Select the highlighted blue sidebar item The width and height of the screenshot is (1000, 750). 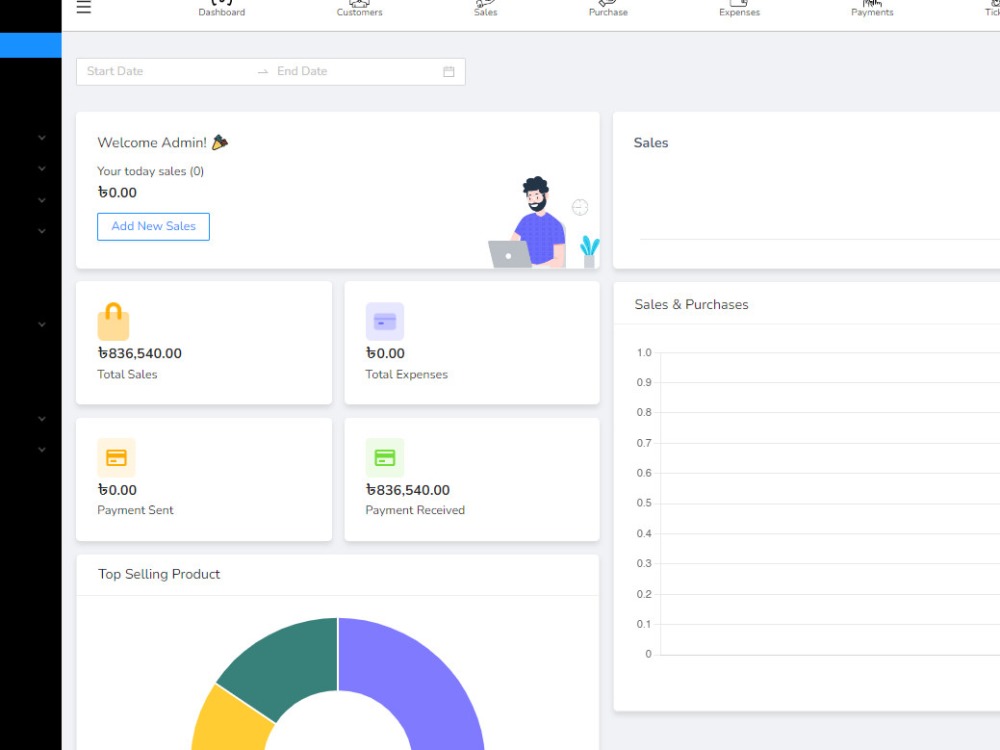point(31,45)
